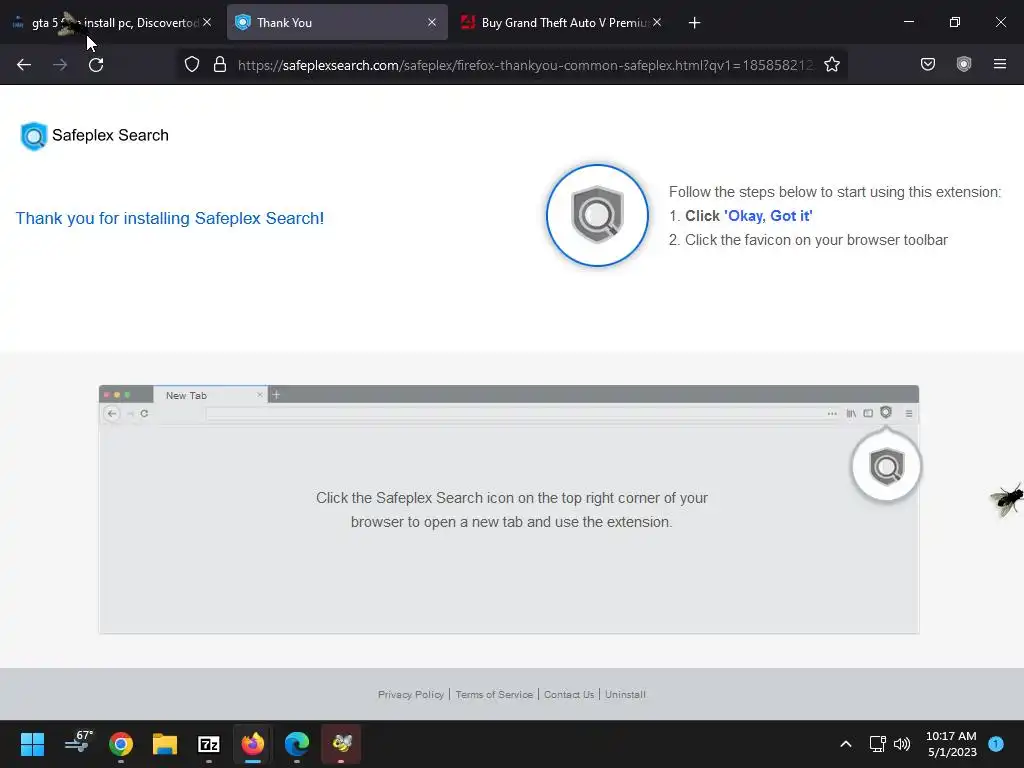Image resolution: width=1024 pixels, height=768 pixels.
Task: Close the gta 5 install pc tab
Action: 207,22
